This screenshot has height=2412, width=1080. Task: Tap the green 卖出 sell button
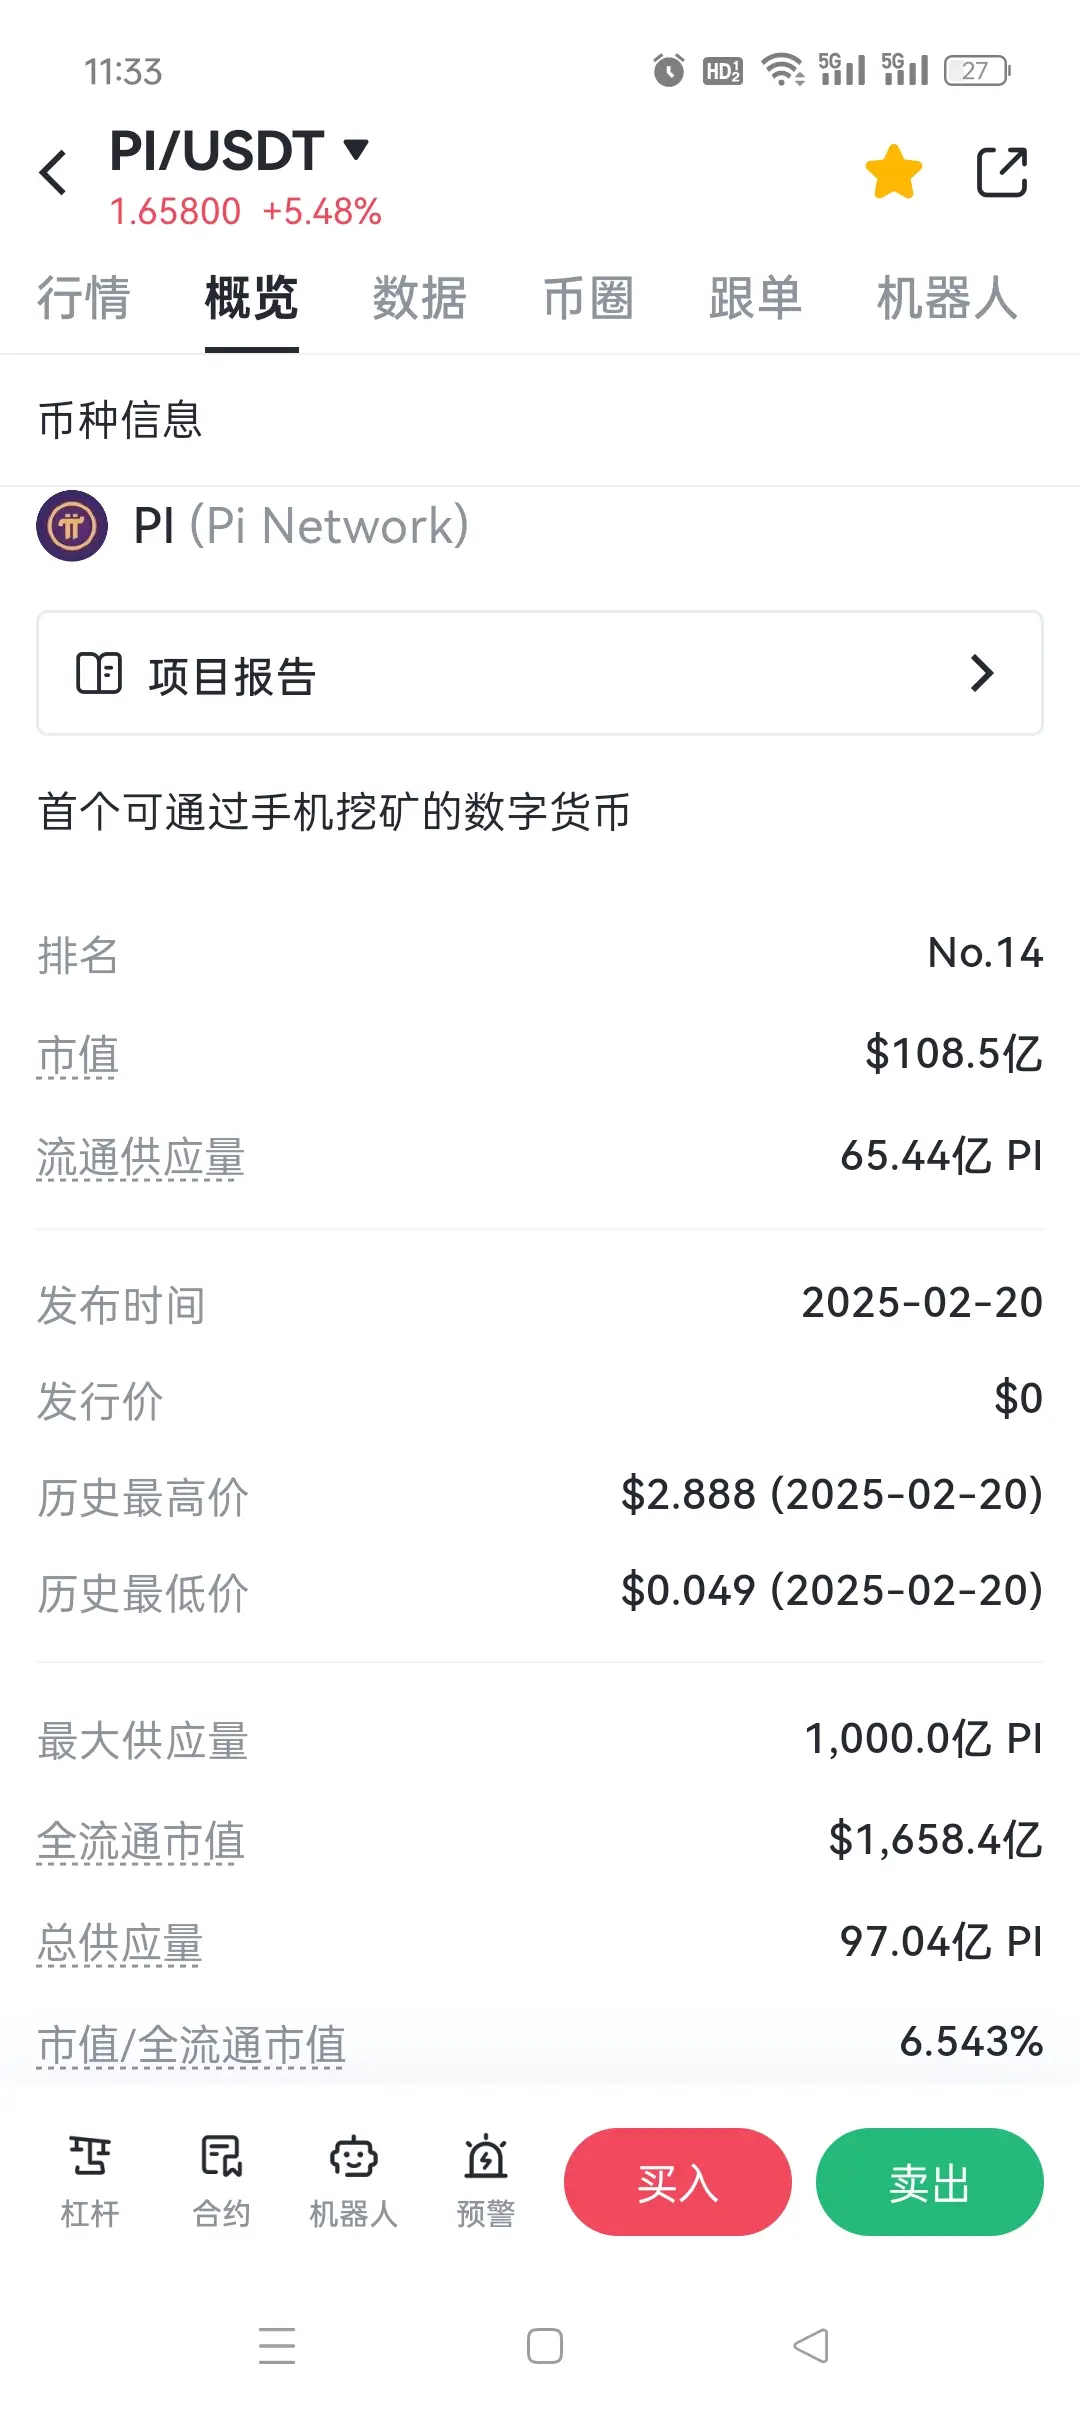[930, 2182]
